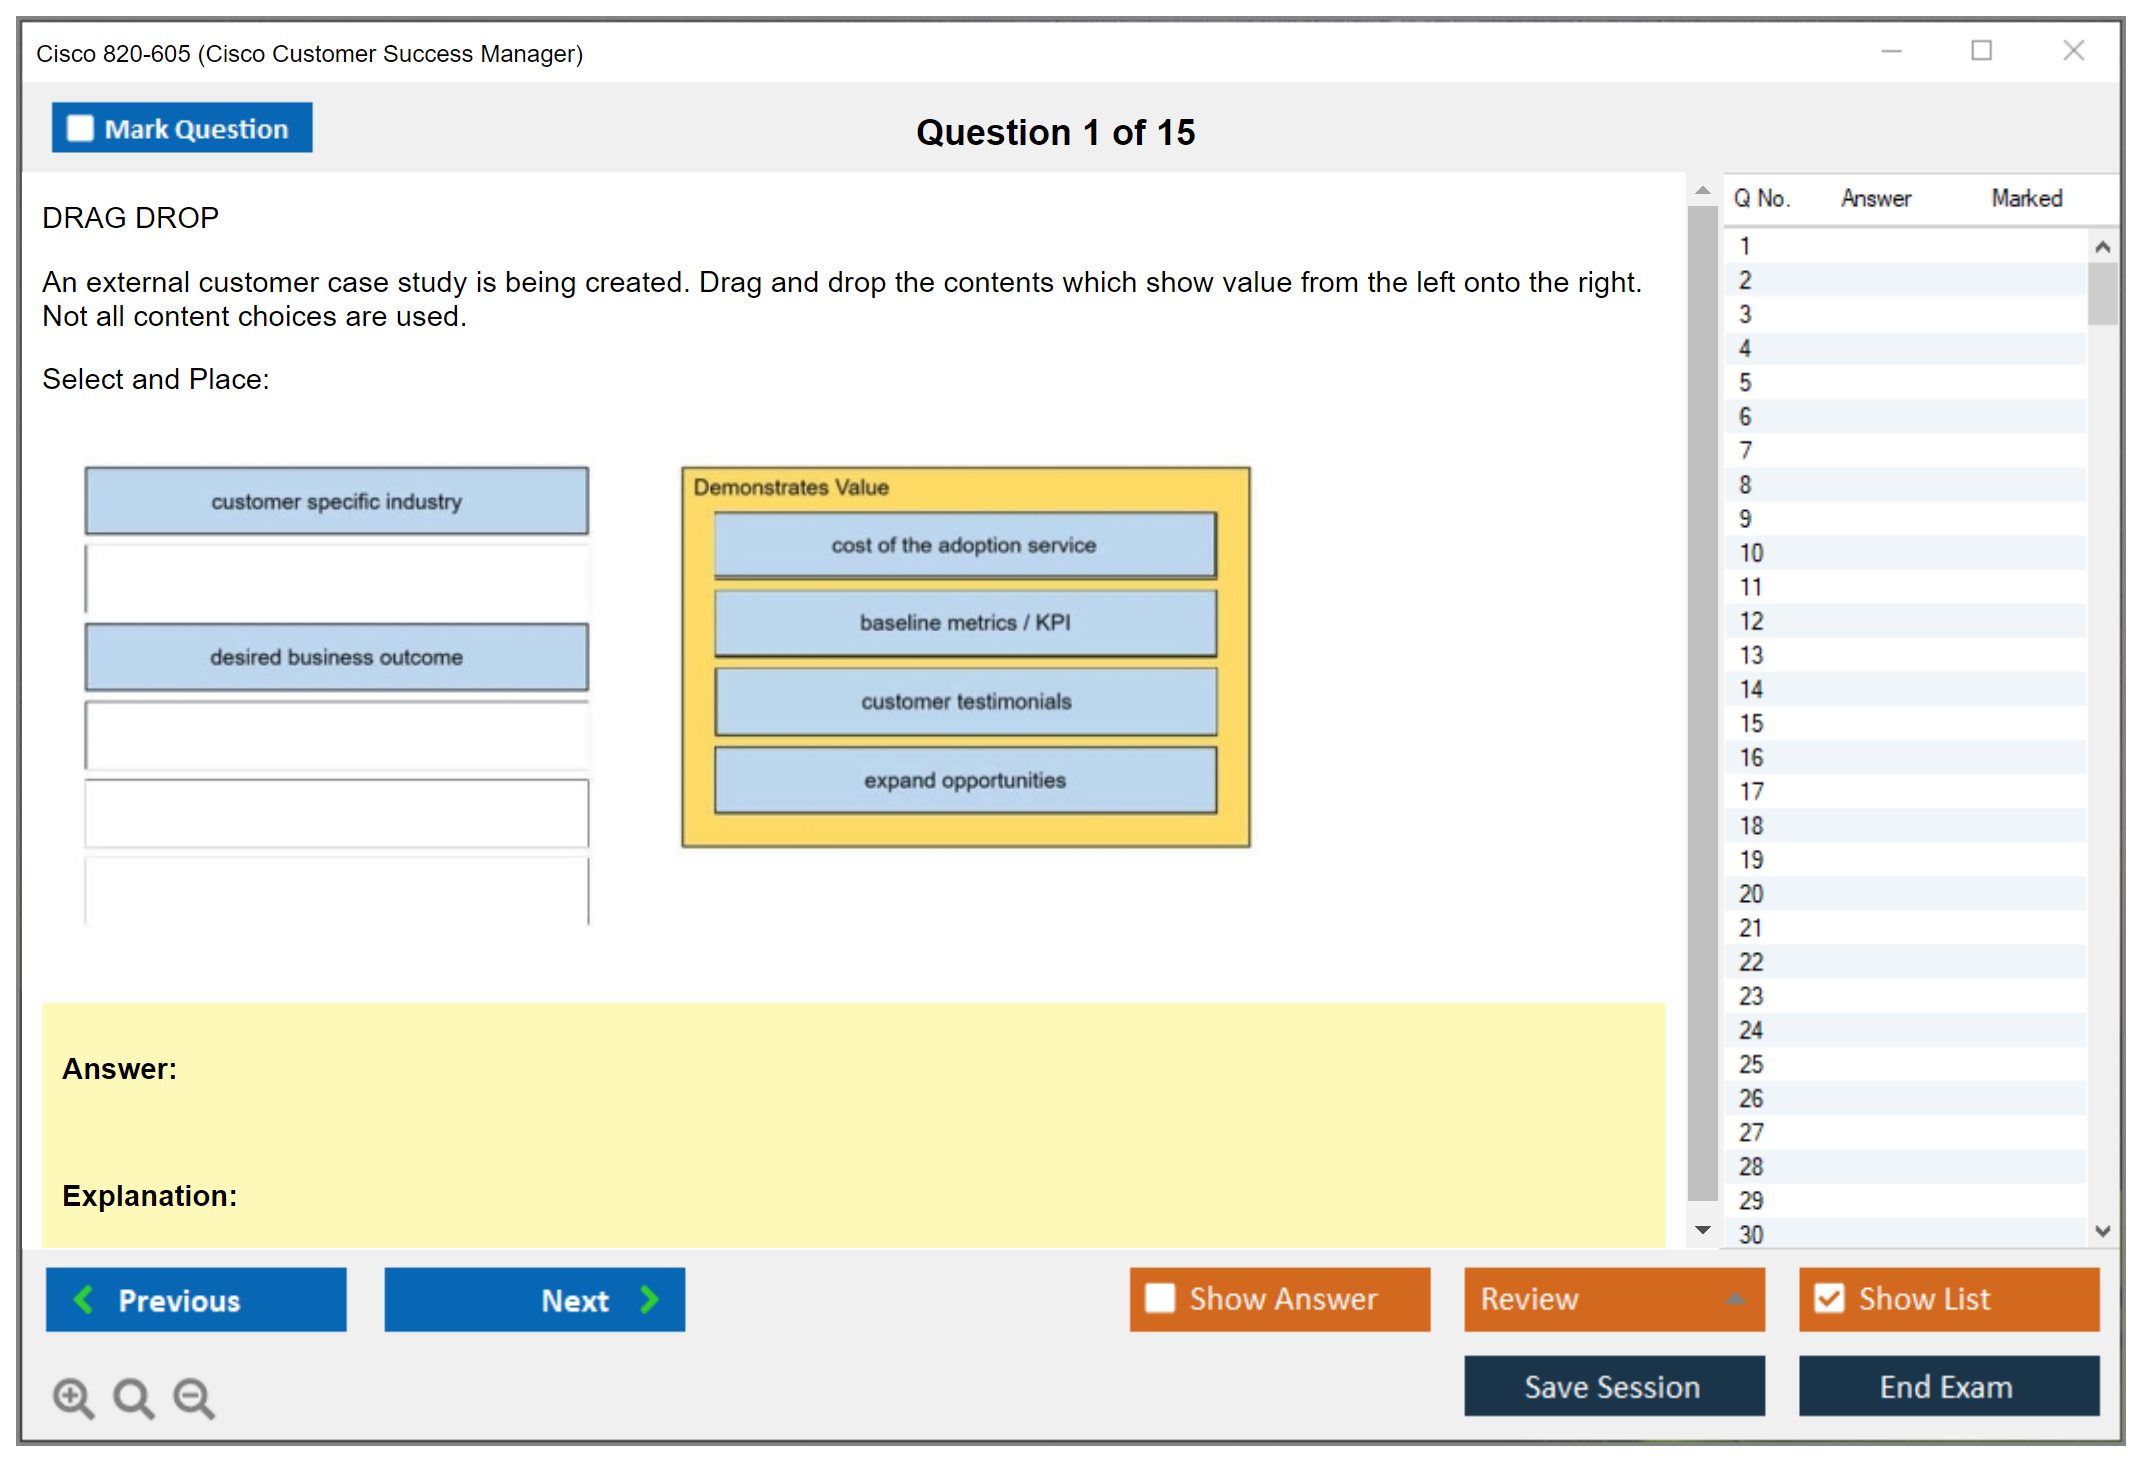Click the Answer column header

tap(1875, 198)
